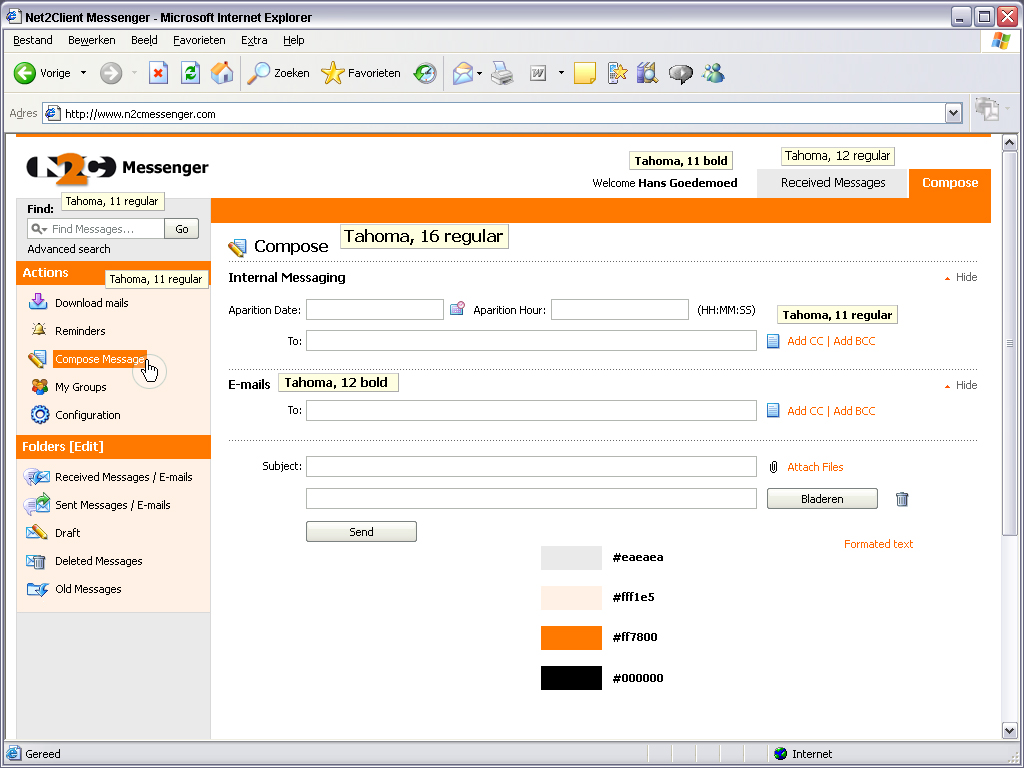Click the Edit with Word icon
The width and height of the screenshot is (1024, 768).
[538, 73]
